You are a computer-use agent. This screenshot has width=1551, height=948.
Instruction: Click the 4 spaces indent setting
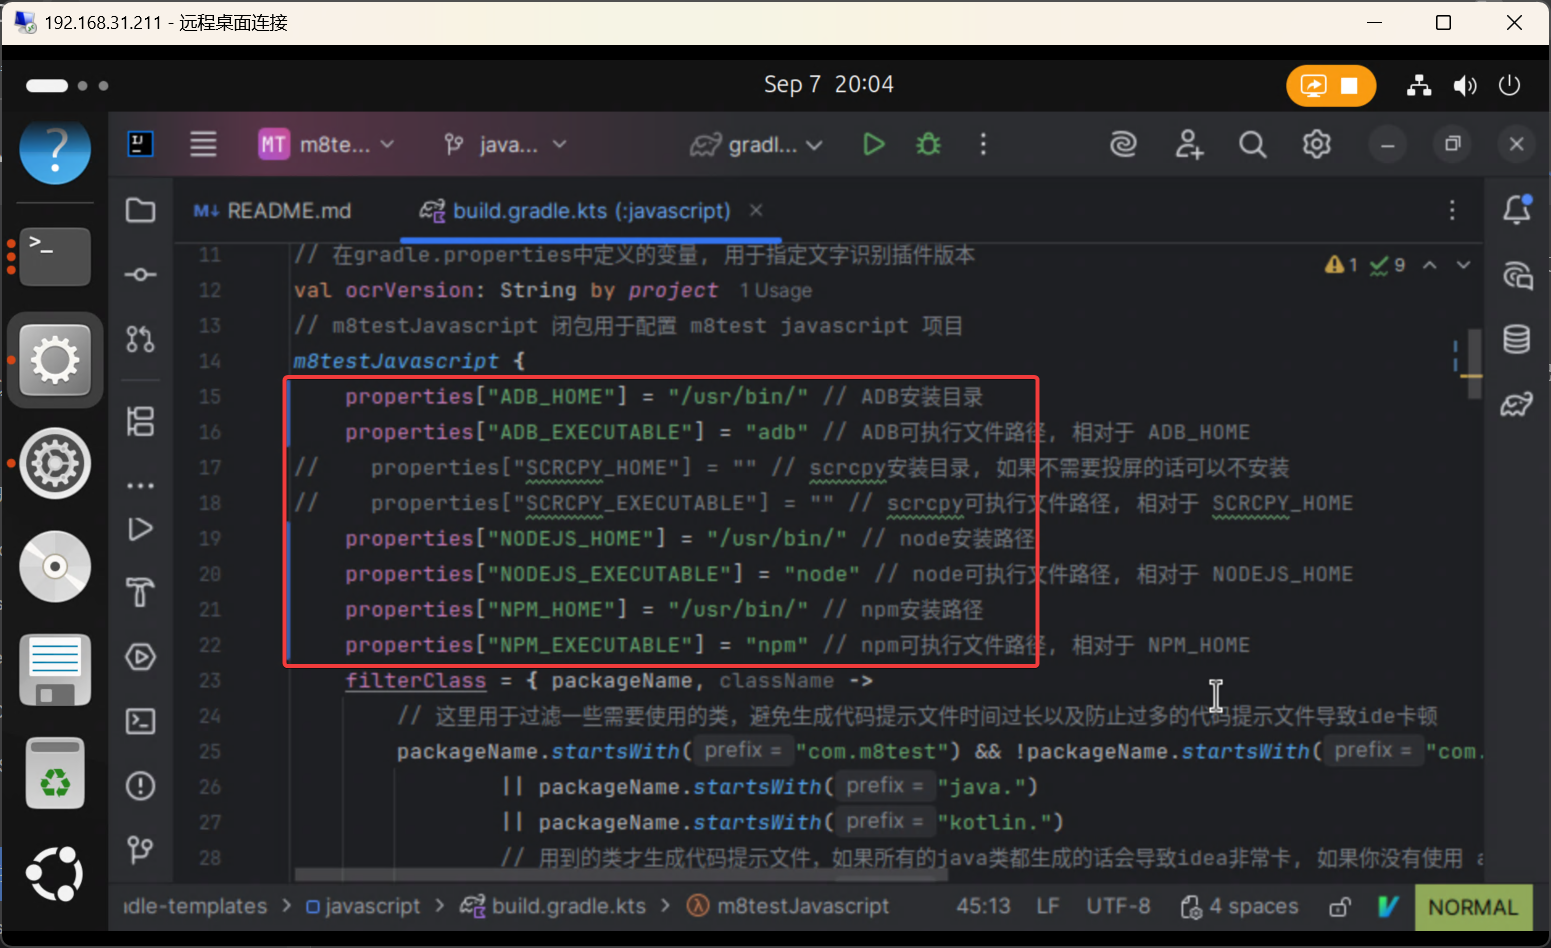pos(1240,907)
